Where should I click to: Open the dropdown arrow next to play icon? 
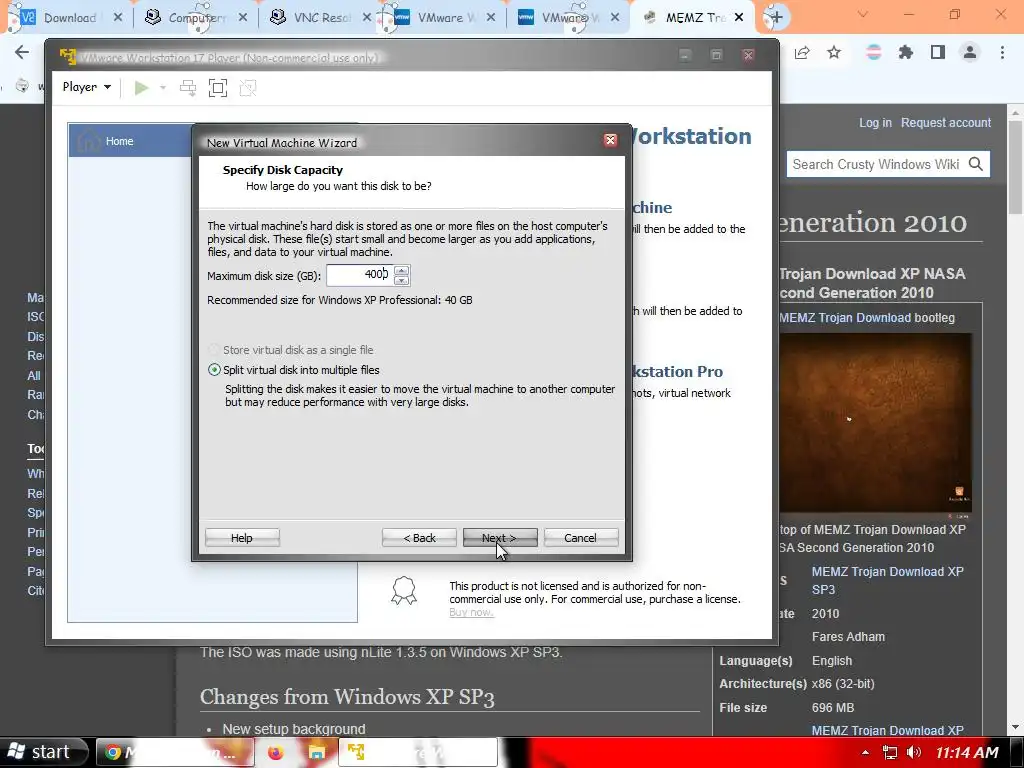tap(163, 88)
